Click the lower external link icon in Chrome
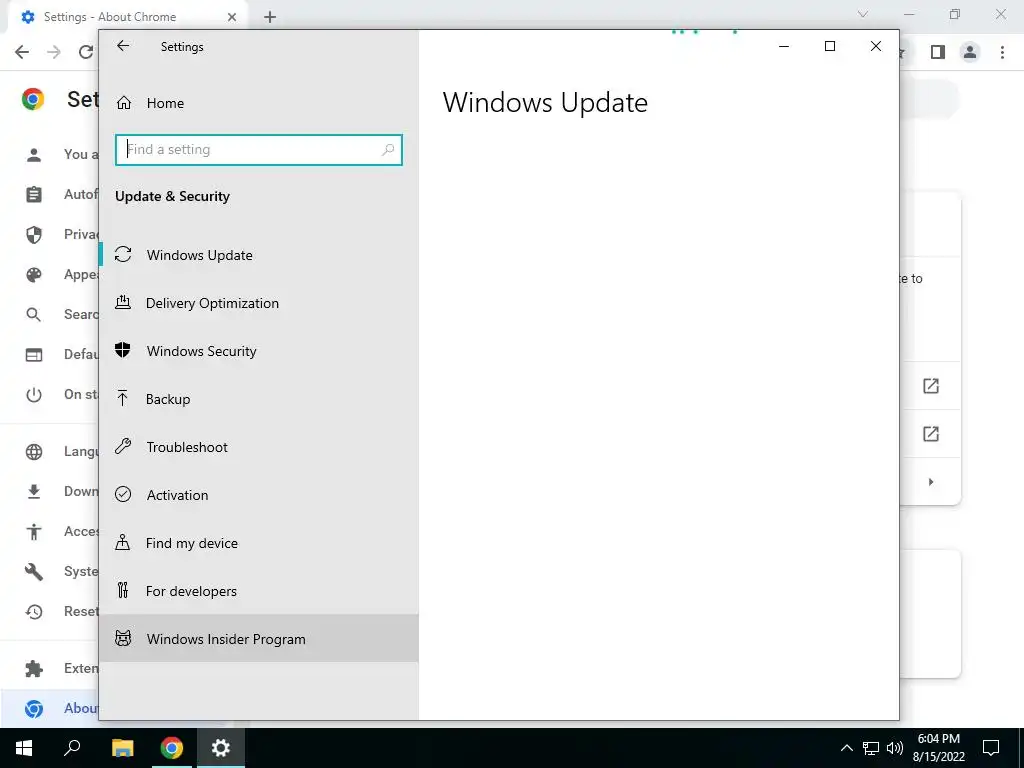The image size is (1024, 768). (931, 434)
